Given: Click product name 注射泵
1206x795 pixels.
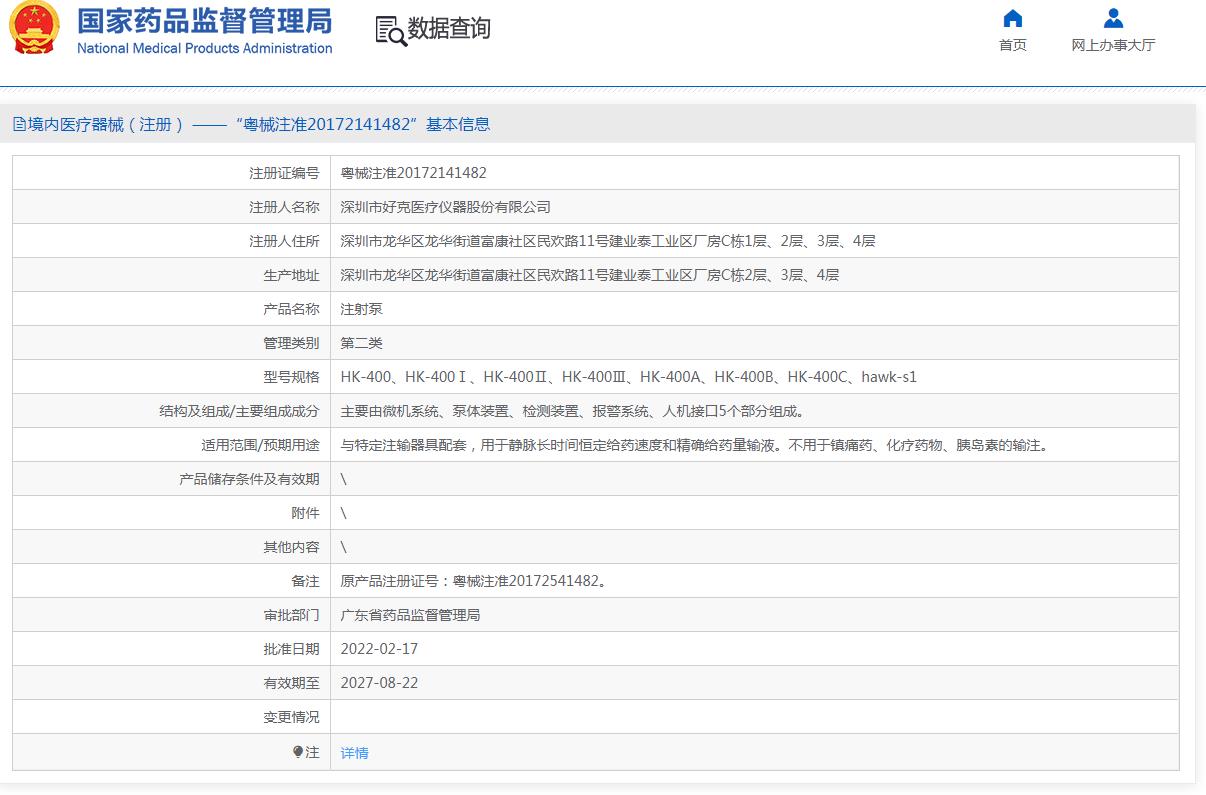Looking at the screenshot, I should tap(361, 309).
